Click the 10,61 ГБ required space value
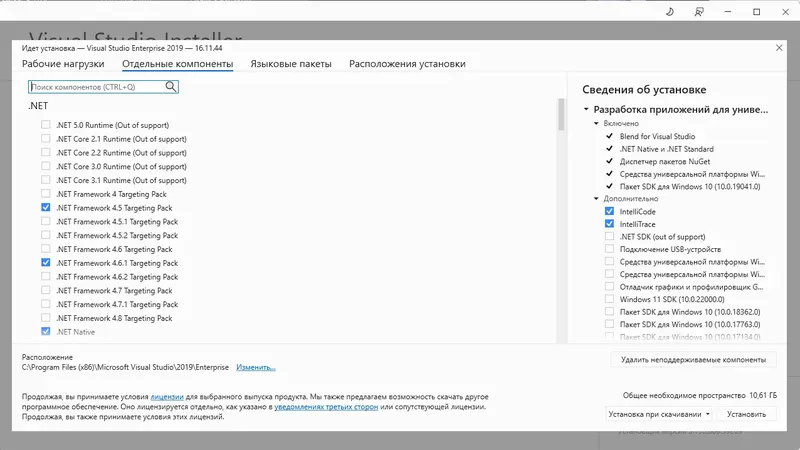 pos(763,395)
